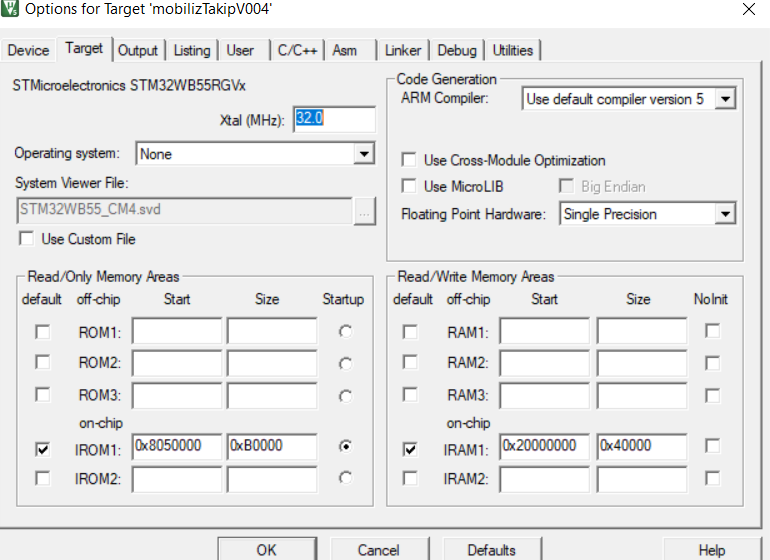Viewport: 770px width, 560px height.
Task: Select the User tab
Action: click(240, 50)
